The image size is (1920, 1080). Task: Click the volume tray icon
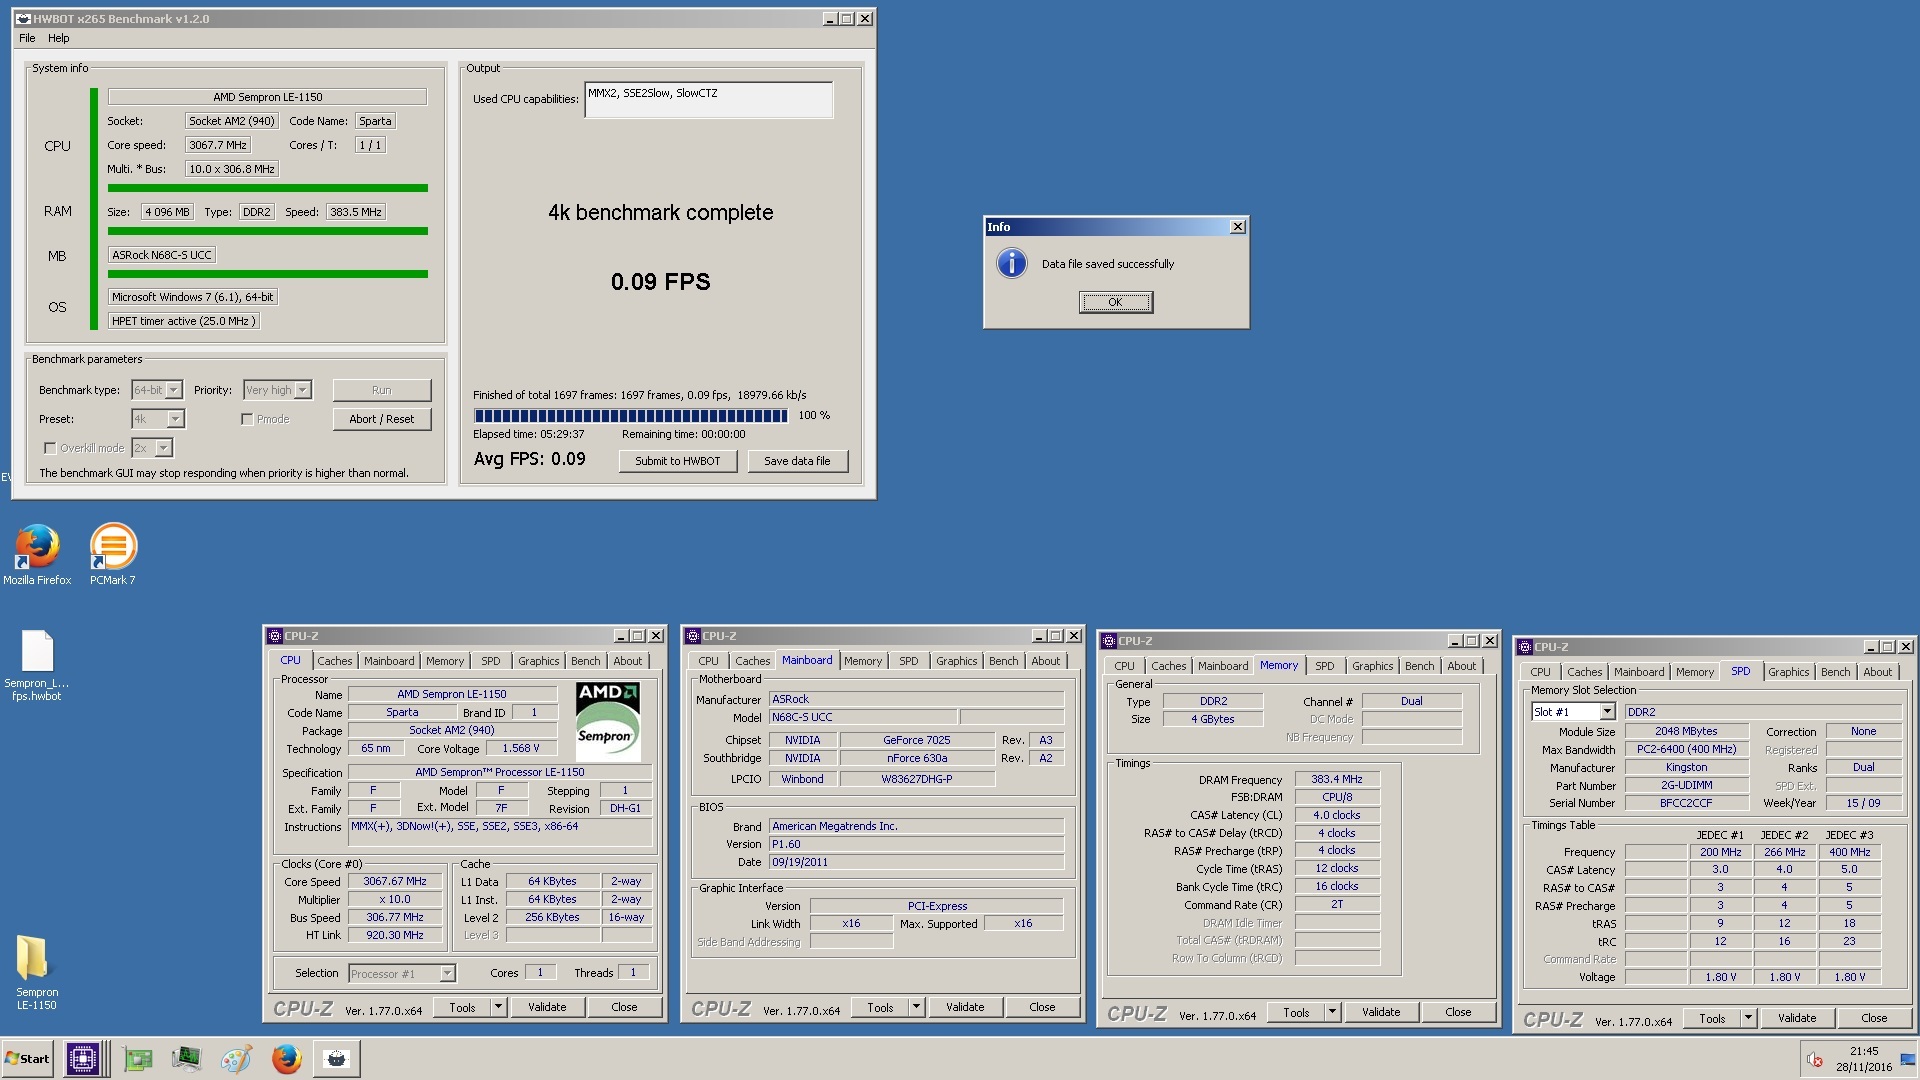[1815, 1059]
